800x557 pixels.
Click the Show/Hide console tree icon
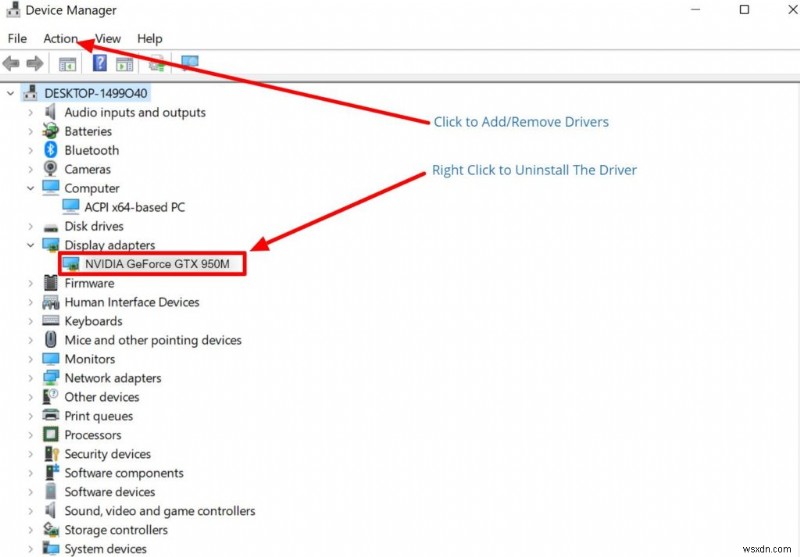67,64
